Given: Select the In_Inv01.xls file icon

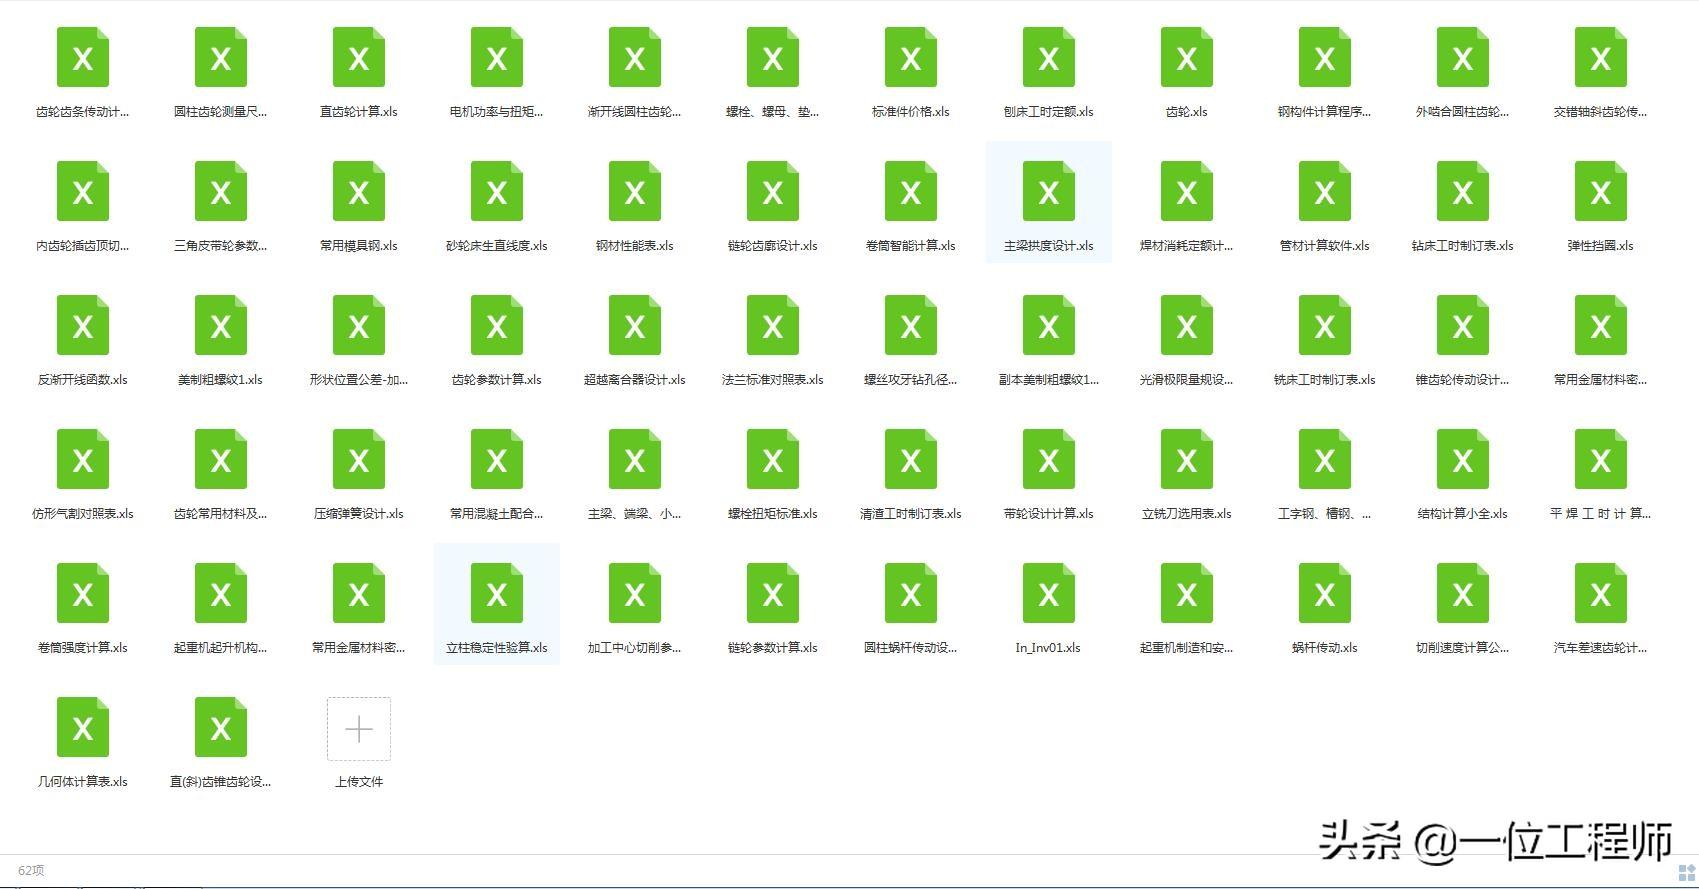Looking at the screenshot, I should coord(1049,594).
